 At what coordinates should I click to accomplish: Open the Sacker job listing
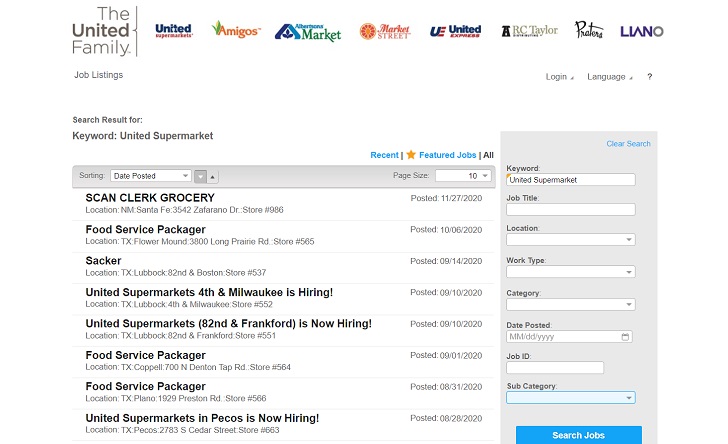(103, 261)
